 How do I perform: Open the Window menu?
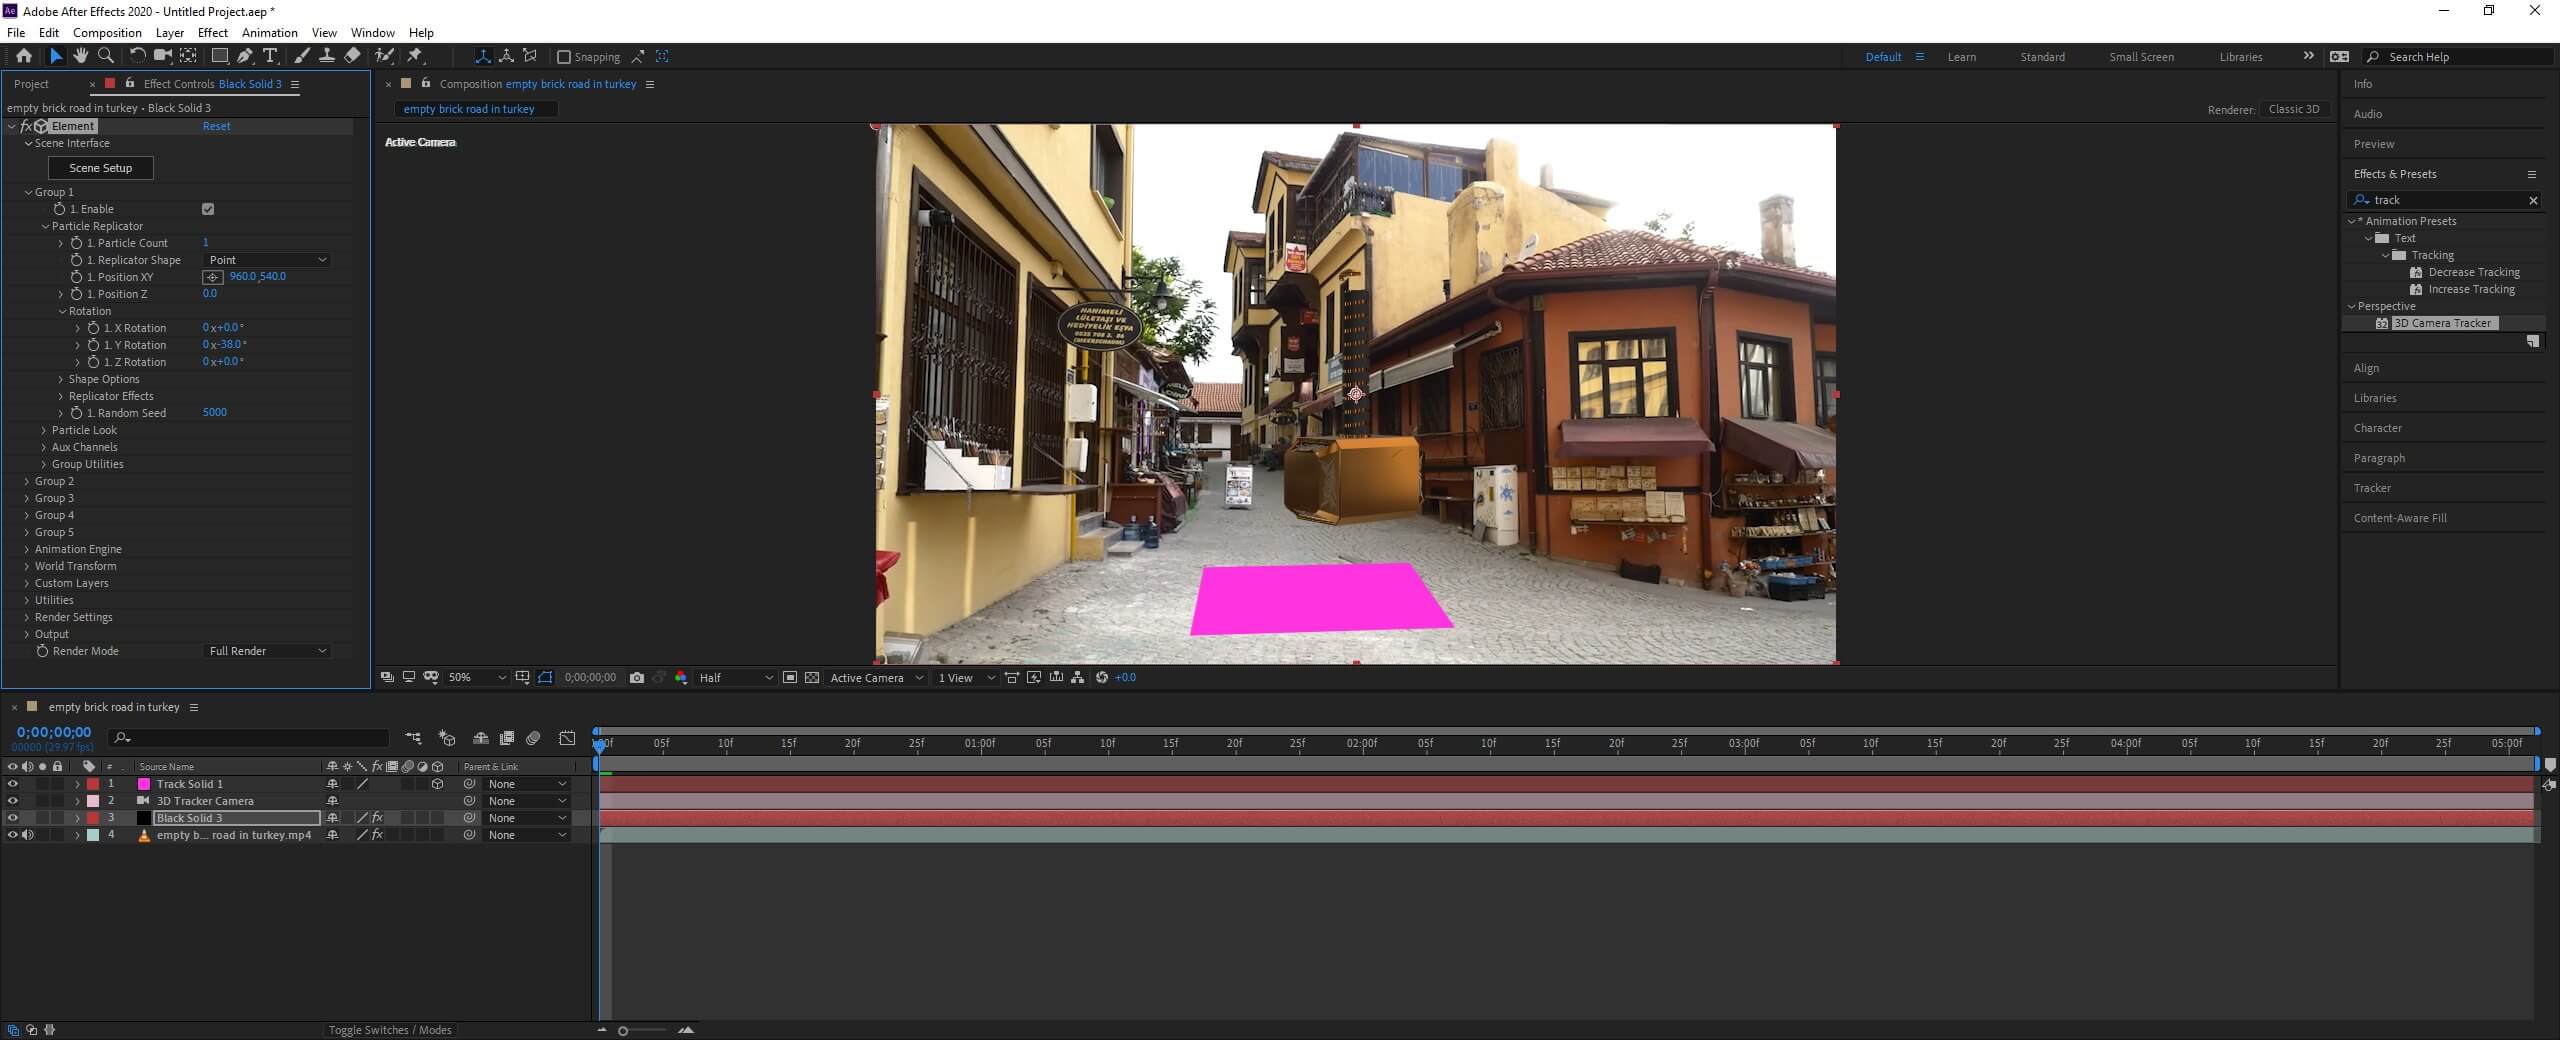point(372,32)
